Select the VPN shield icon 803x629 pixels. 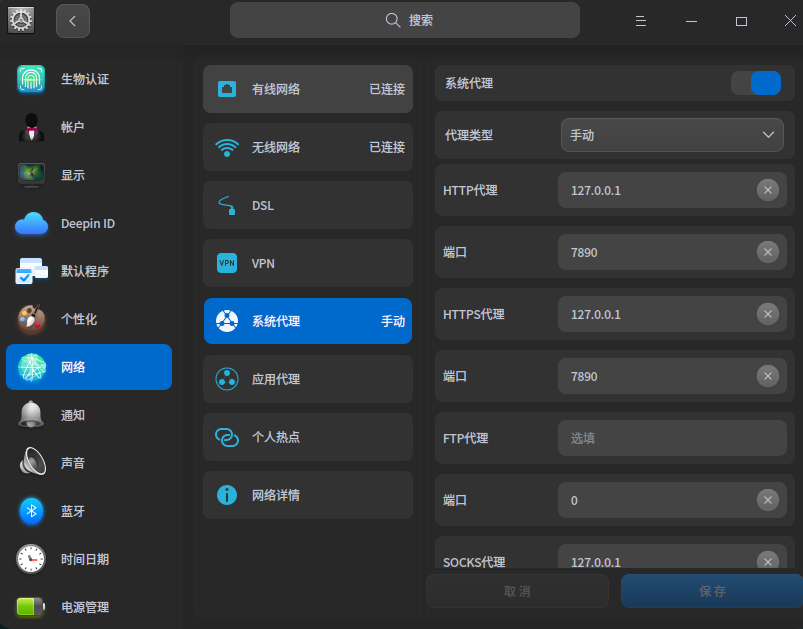pos(226,263)
